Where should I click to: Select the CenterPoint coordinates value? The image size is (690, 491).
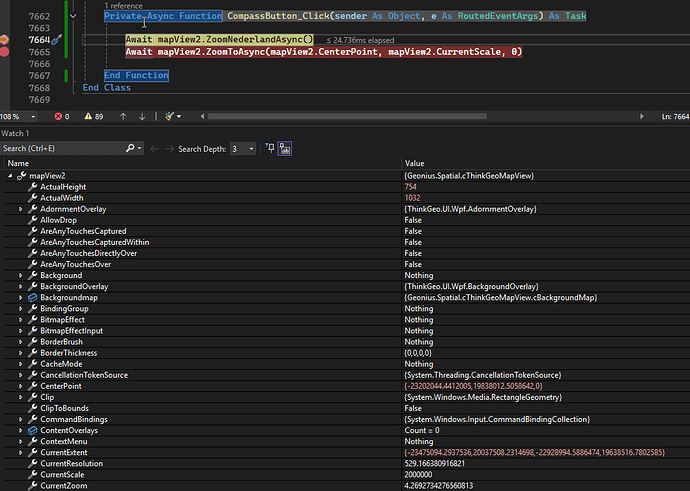[473, 386]
